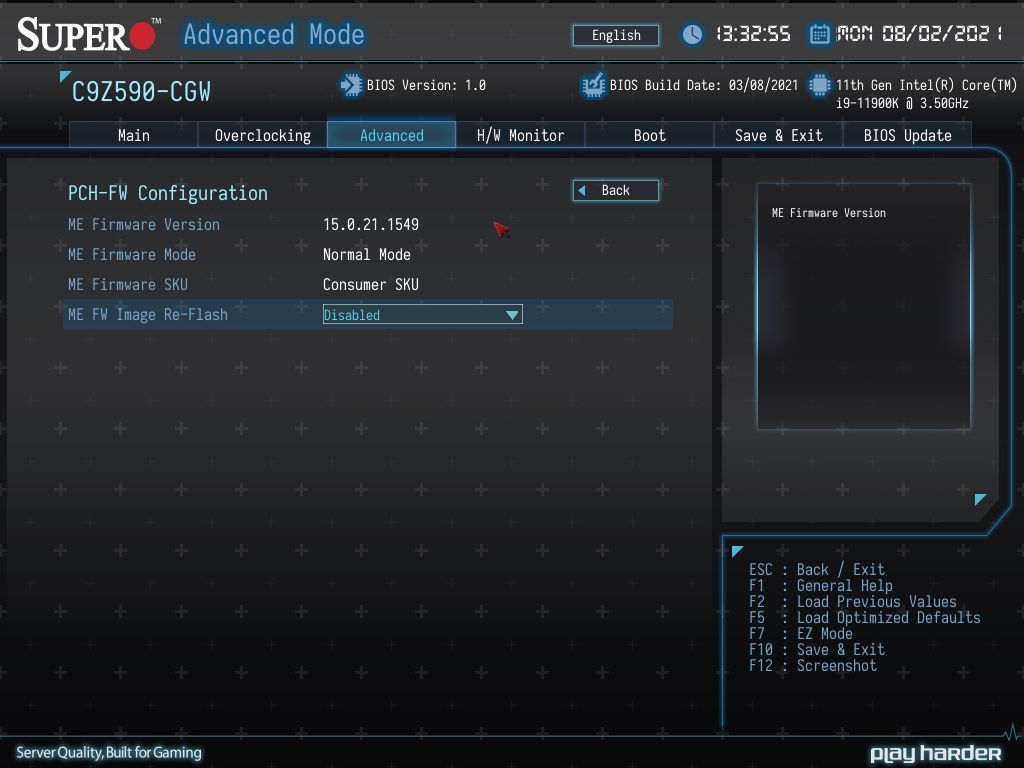Open the ME FW Image Re-Flash dropdown
Viewport: 1024px width, 768px height.
pos(422,315)
